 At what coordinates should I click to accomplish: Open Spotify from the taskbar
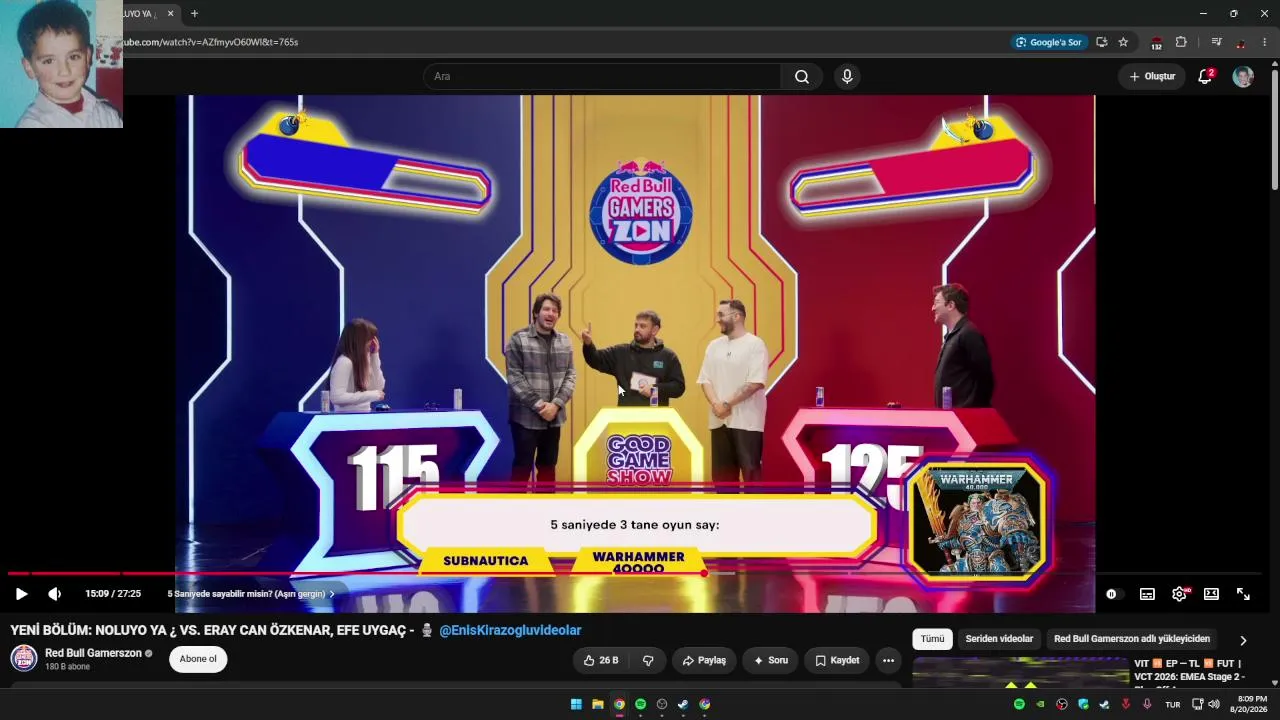point(641,704)
